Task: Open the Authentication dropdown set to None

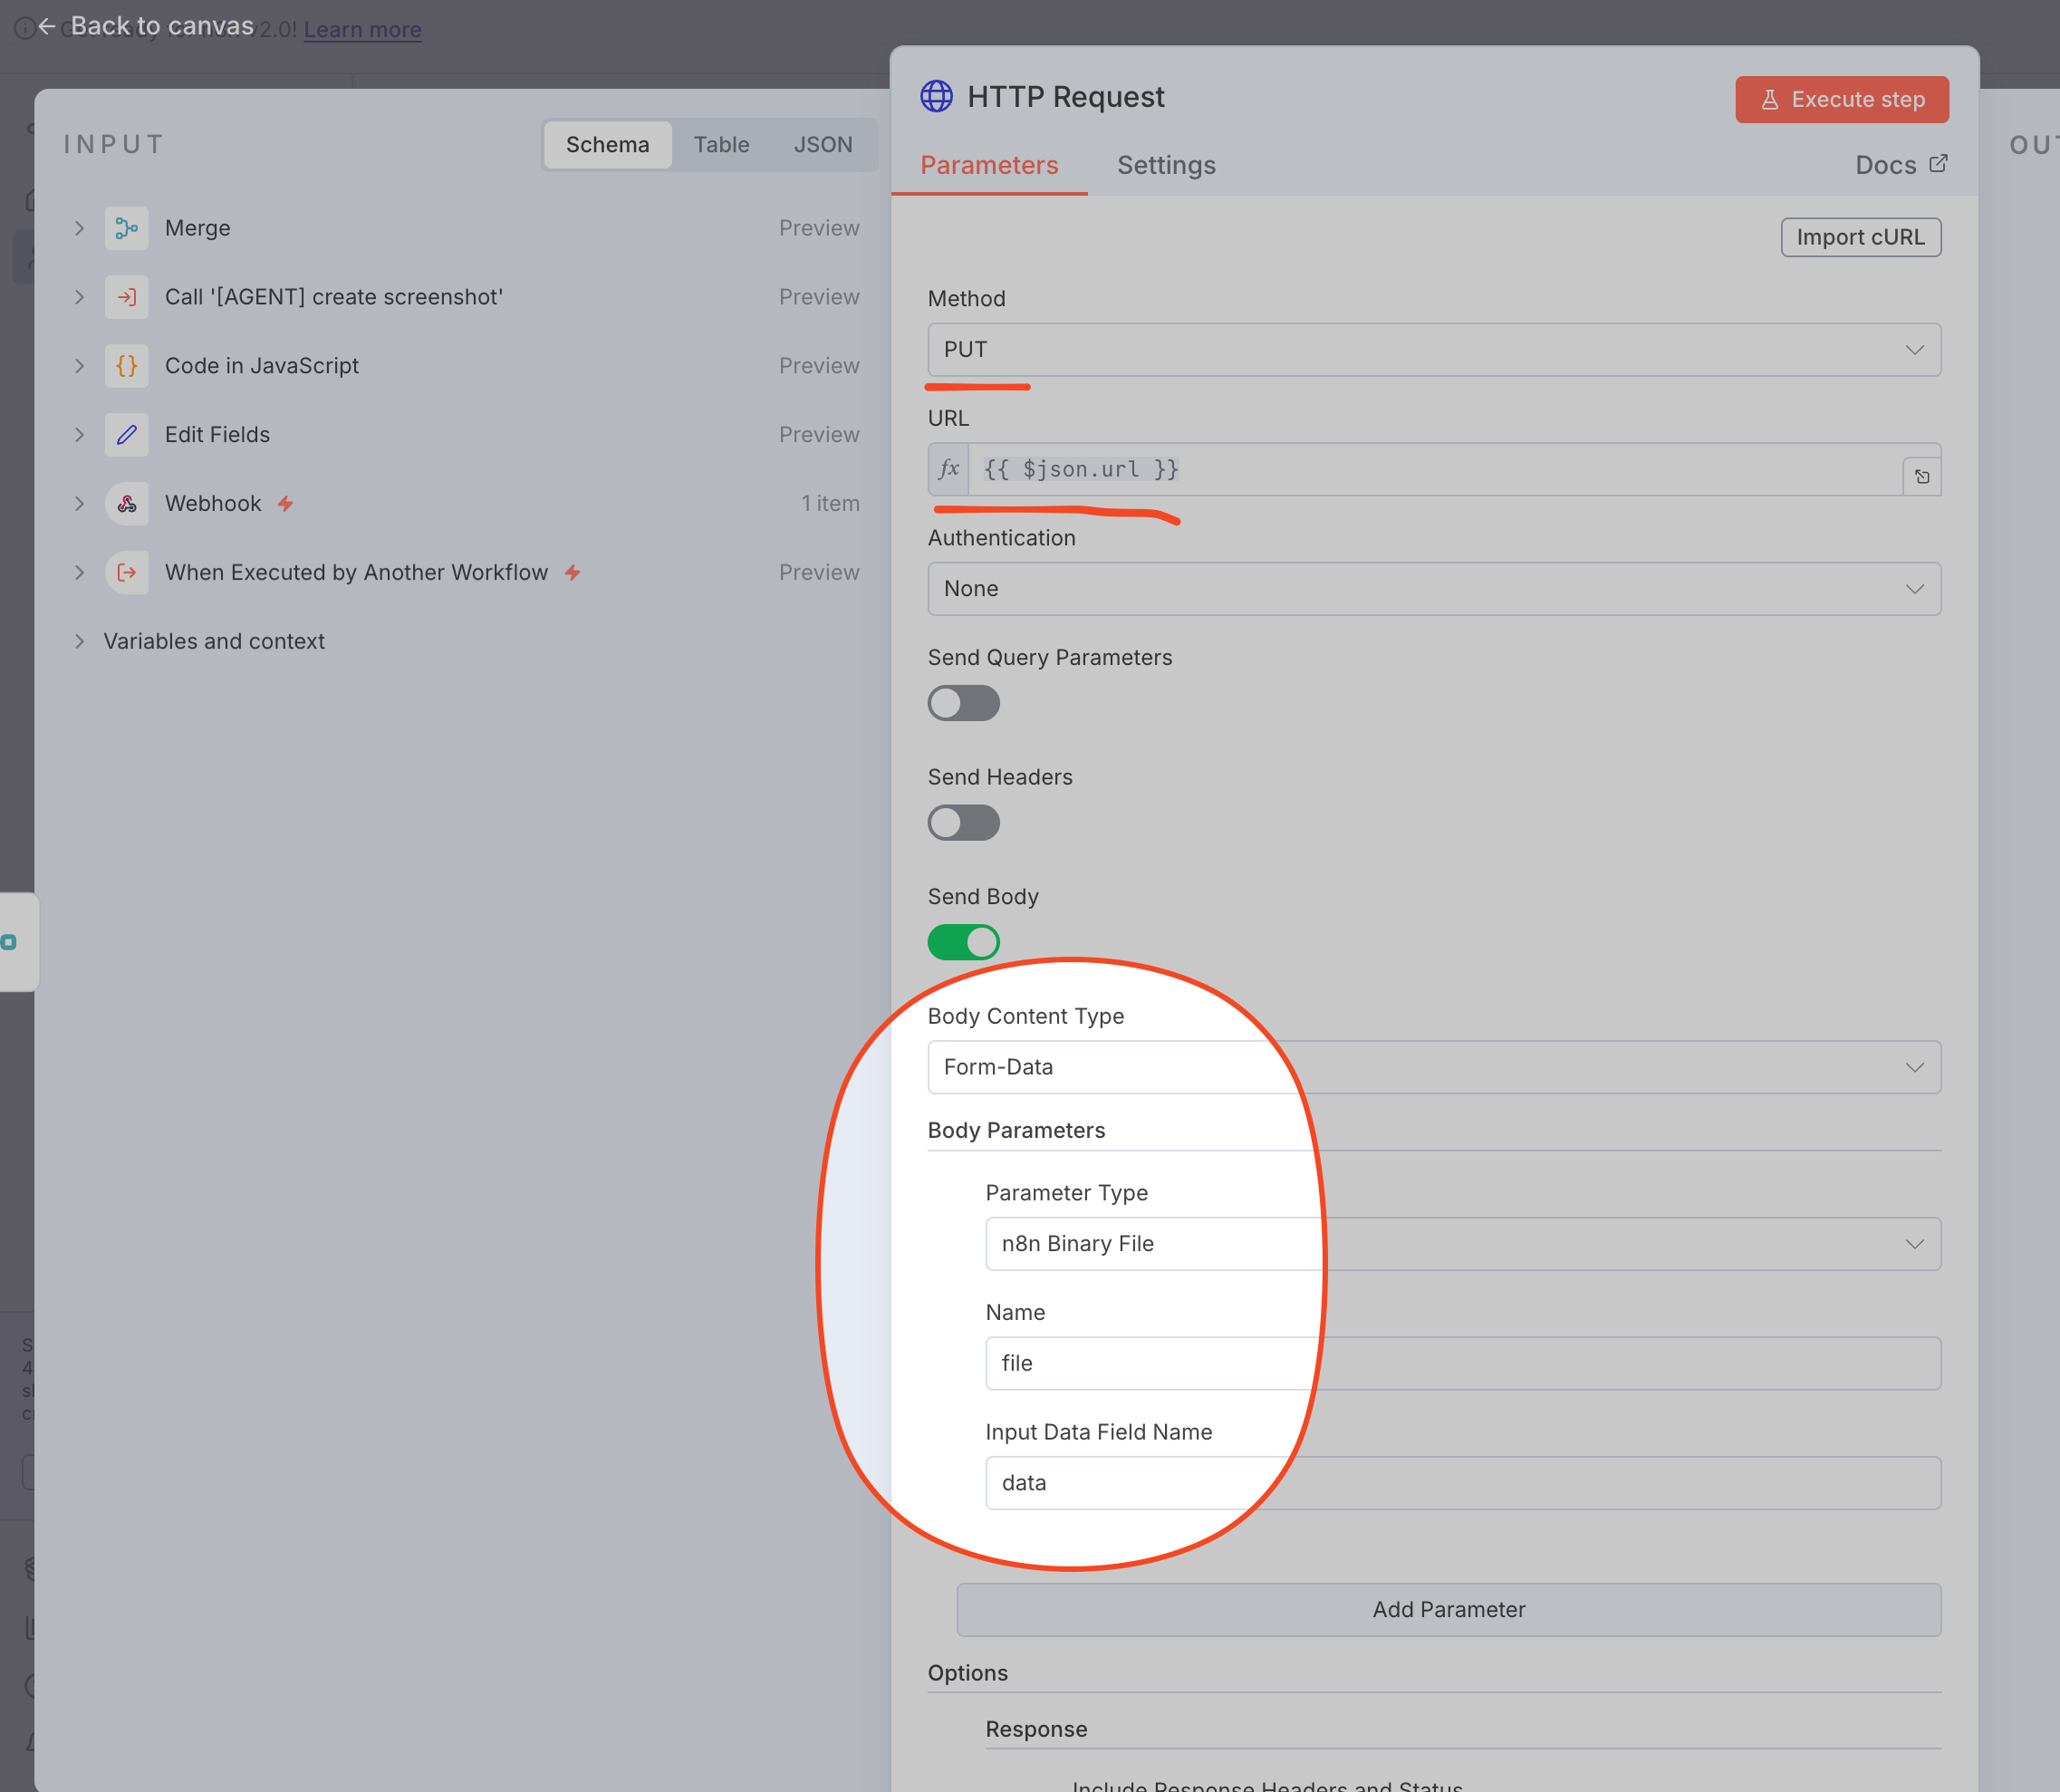Action: tap(1433, 589)
